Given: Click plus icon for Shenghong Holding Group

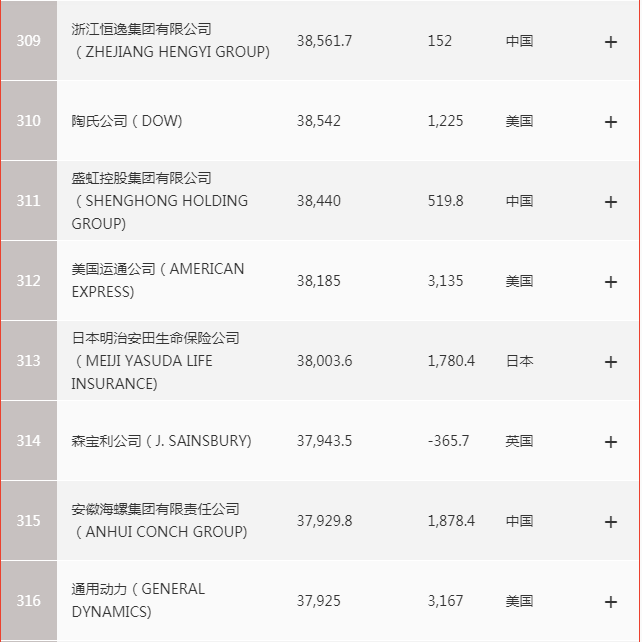Looking at the screenshot, I should point(611,202).
